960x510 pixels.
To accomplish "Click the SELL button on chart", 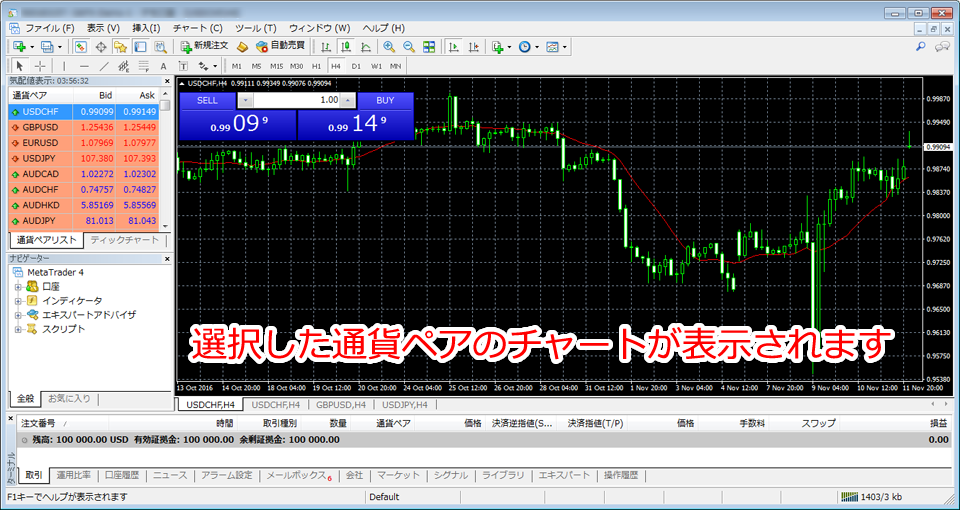I will 207,100.
